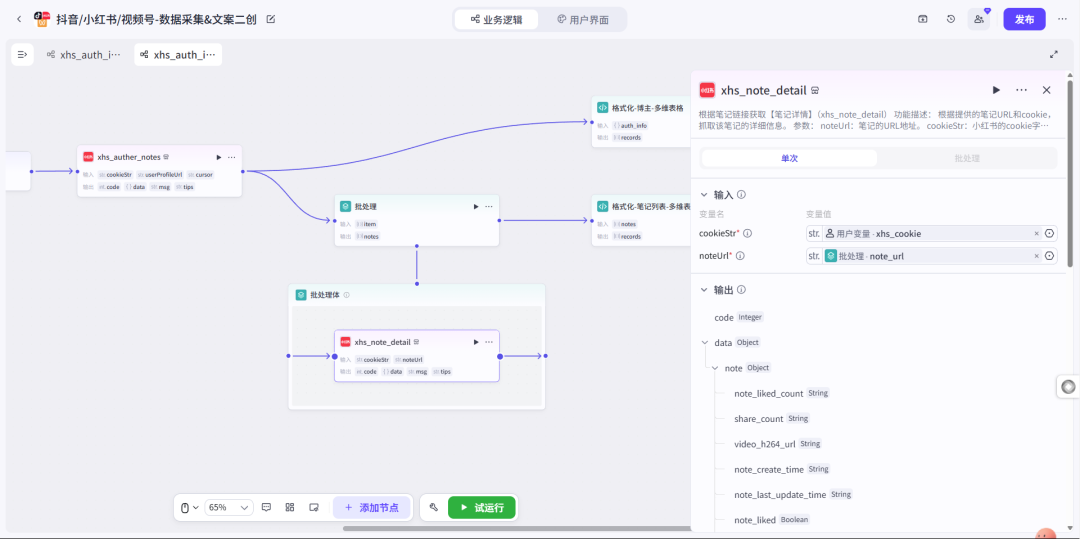Image resolution: width=1080 pixels, height=539 pixels.
Task: Go back with the top-left arrow
Action: point(19,19)
